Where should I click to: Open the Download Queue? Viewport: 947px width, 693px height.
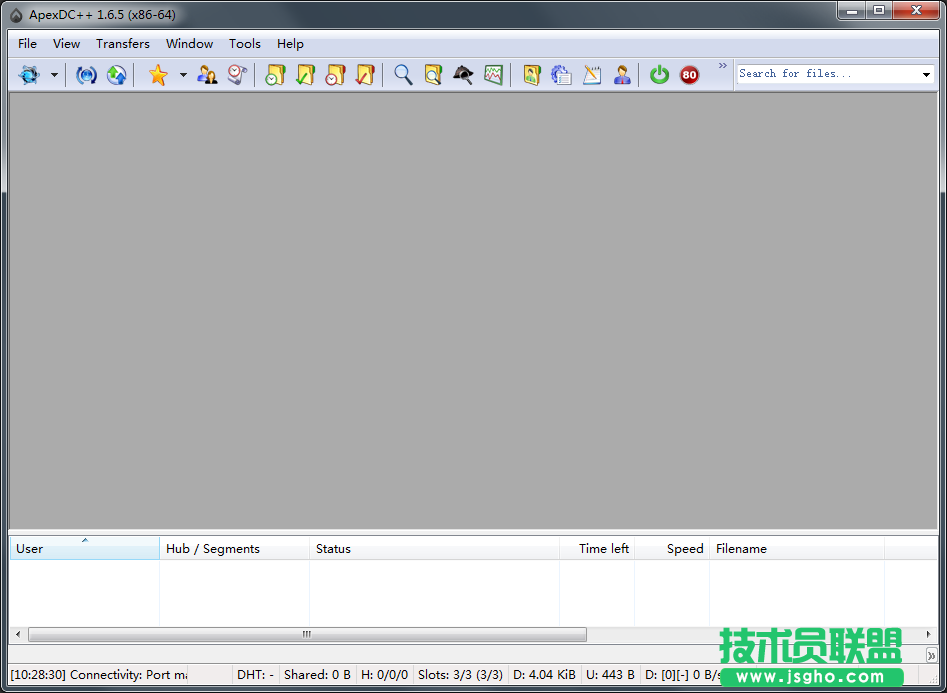tap(275, 75)
